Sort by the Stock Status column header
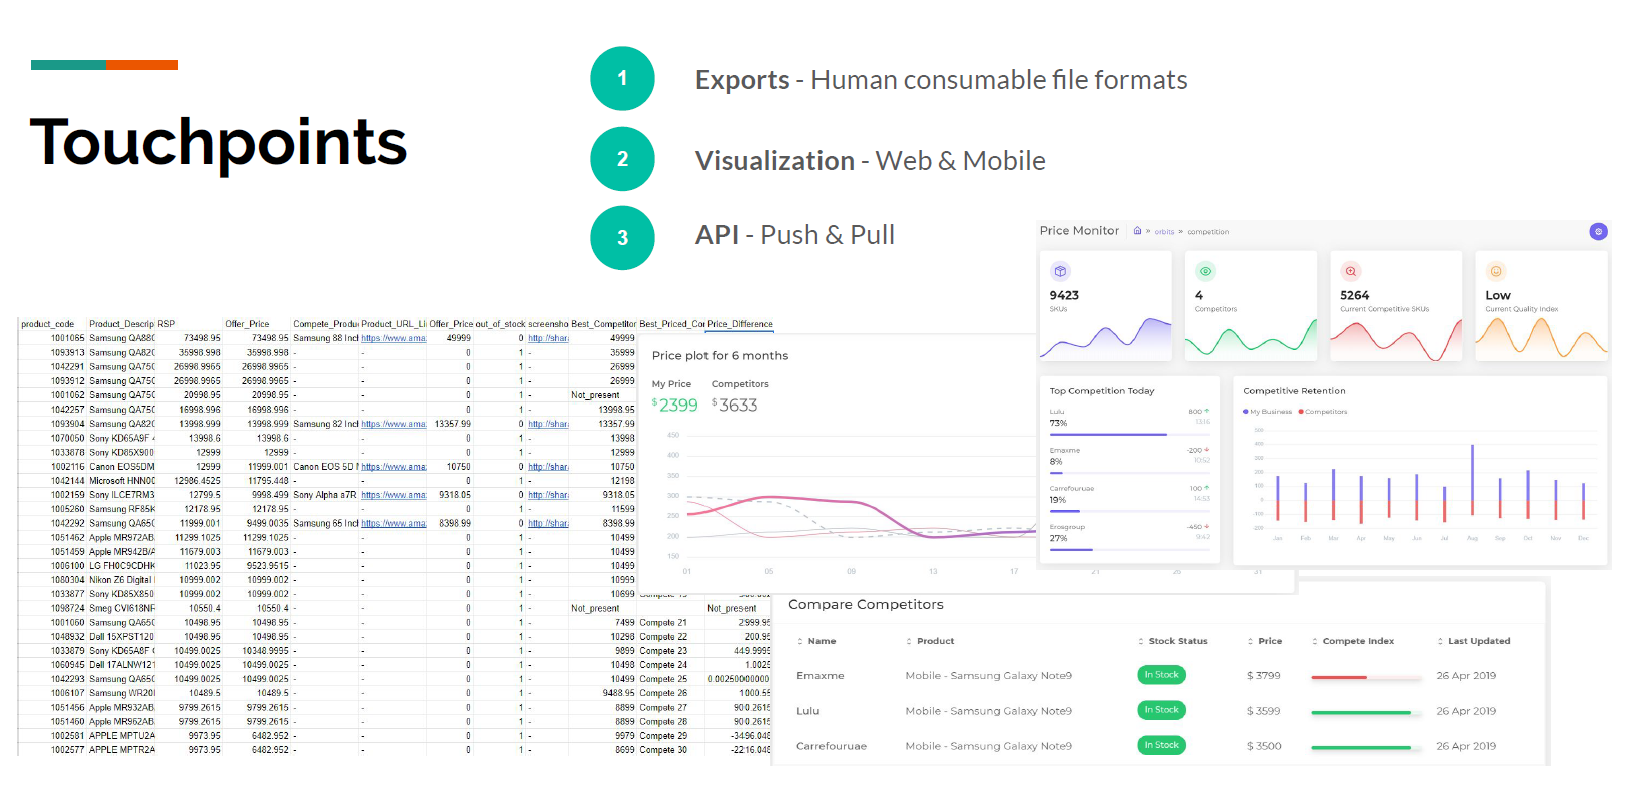 coord(1176,641)
